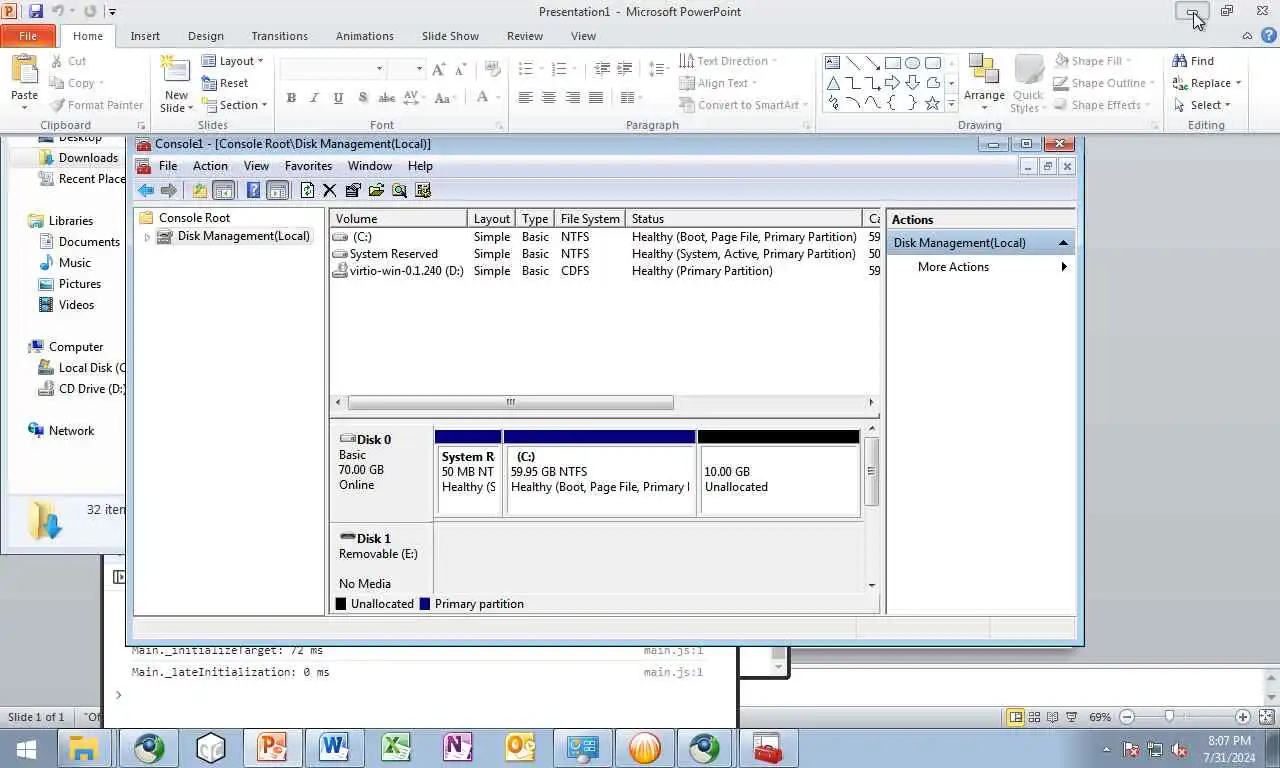Click the Disk 1 Removable (E:) label
Screen dimensions: 1280x768
tap(382, 560)
